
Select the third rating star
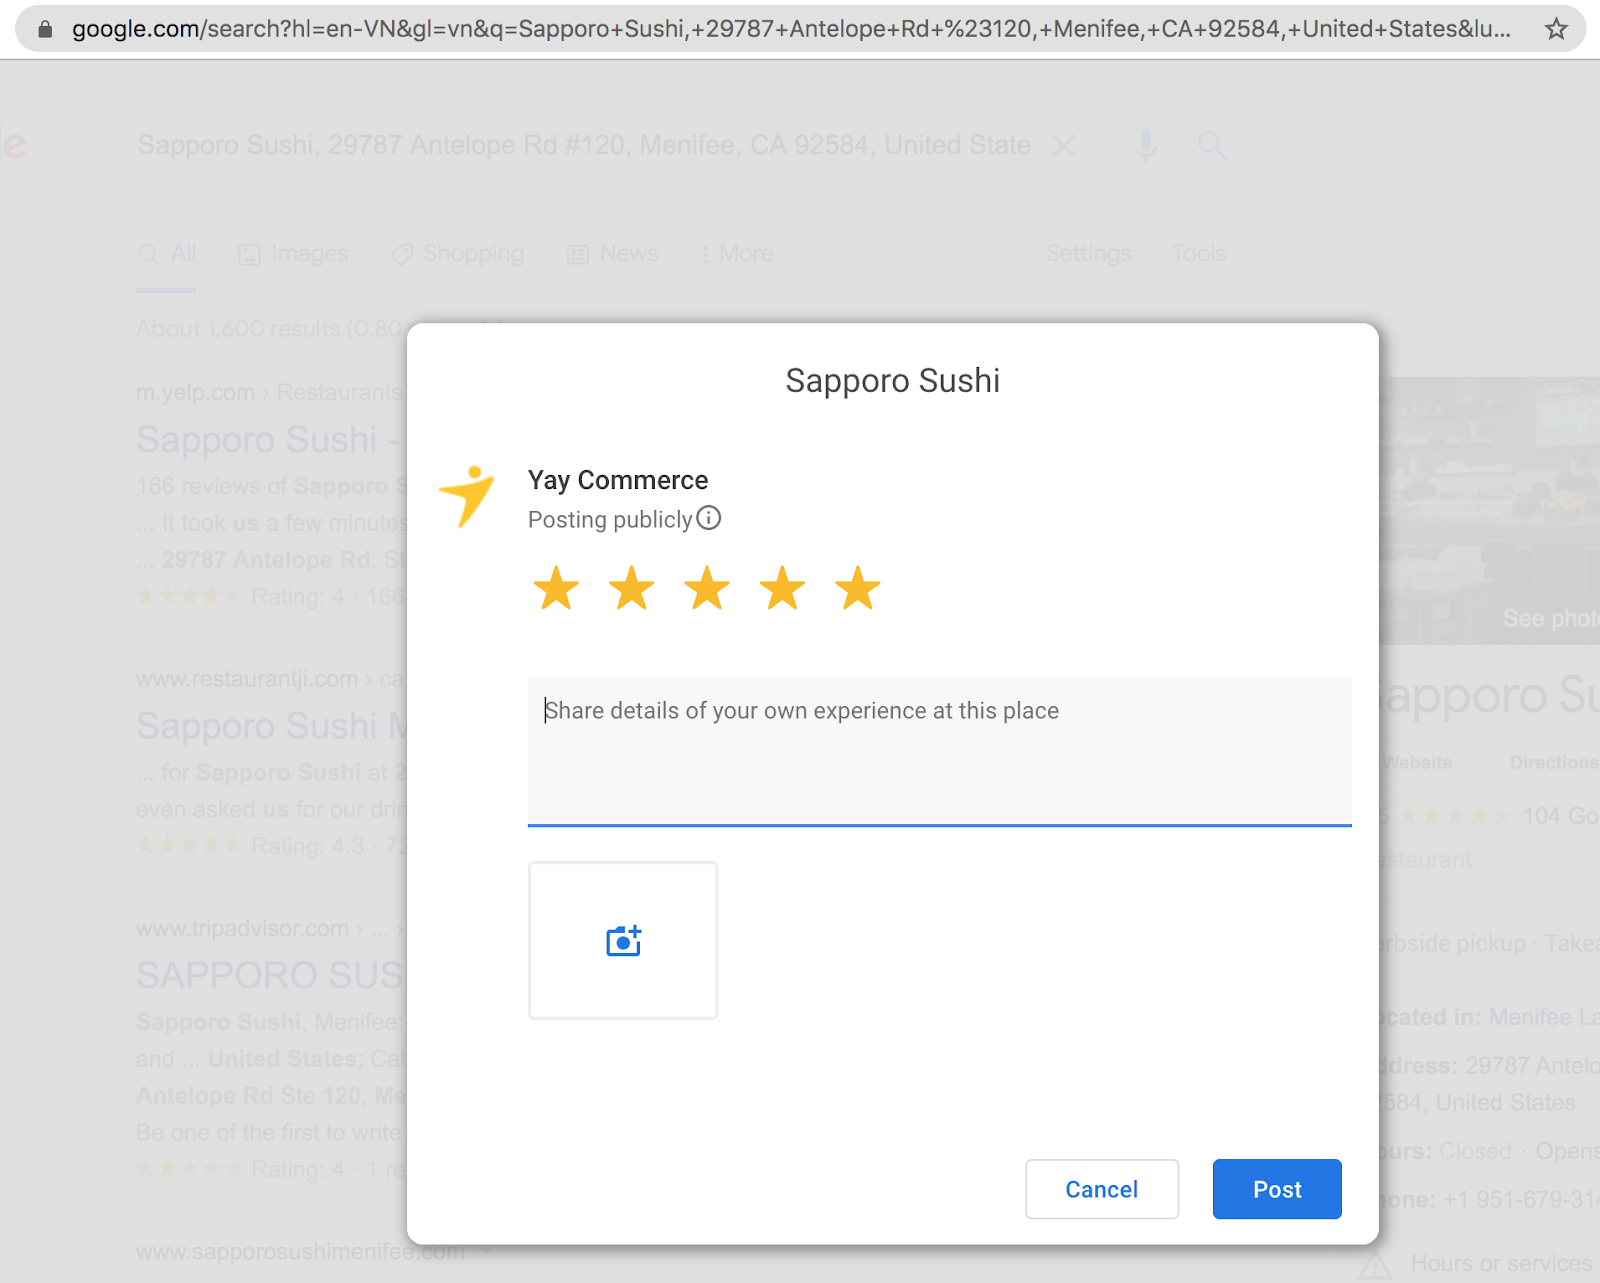(x=707, y=588)
